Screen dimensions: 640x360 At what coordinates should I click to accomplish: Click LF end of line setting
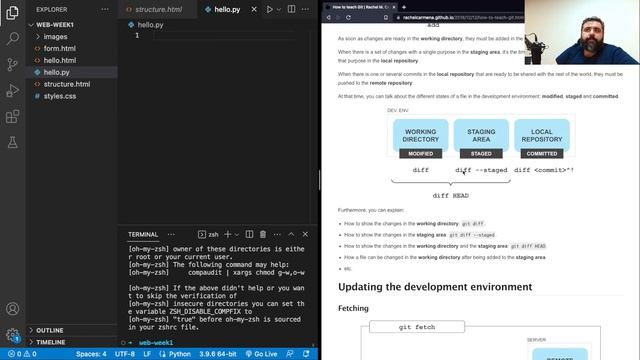click(147, 354)
